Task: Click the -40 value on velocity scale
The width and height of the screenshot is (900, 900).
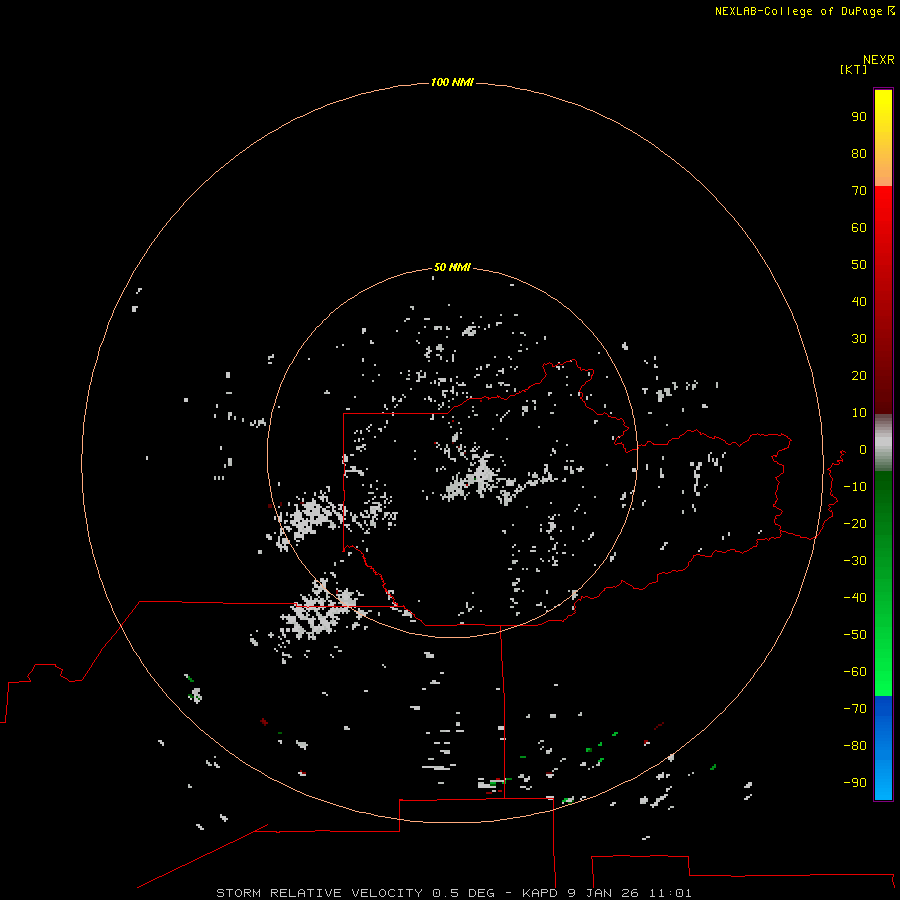Action: [855, 598]
